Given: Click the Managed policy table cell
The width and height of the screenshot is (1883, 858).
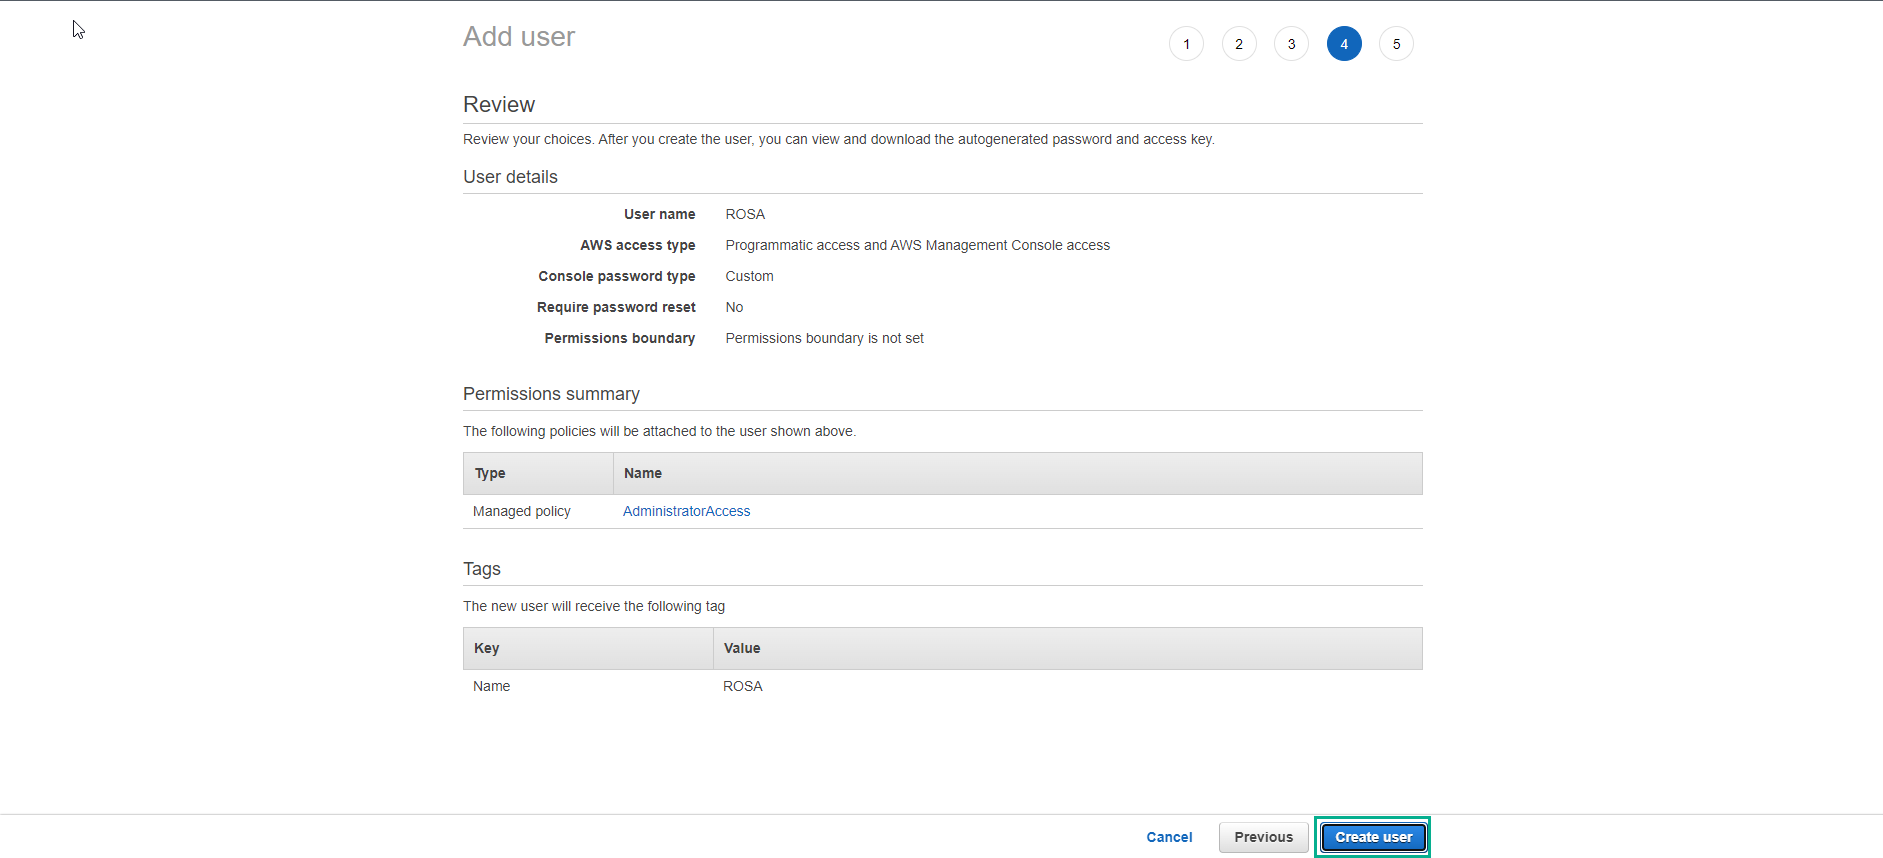Looking at the screenshot, I should coord(522,511).
